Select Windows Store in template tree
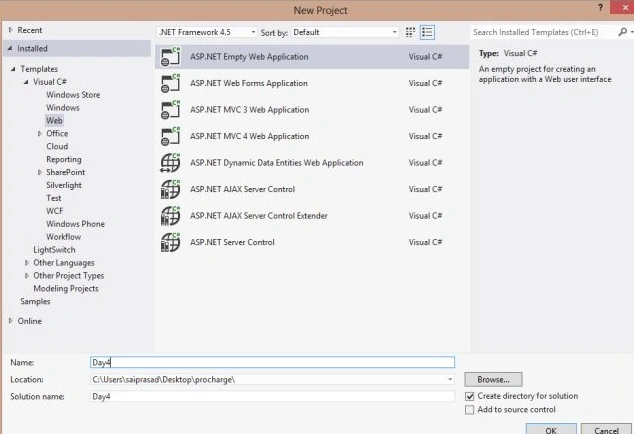 point(73,95)
